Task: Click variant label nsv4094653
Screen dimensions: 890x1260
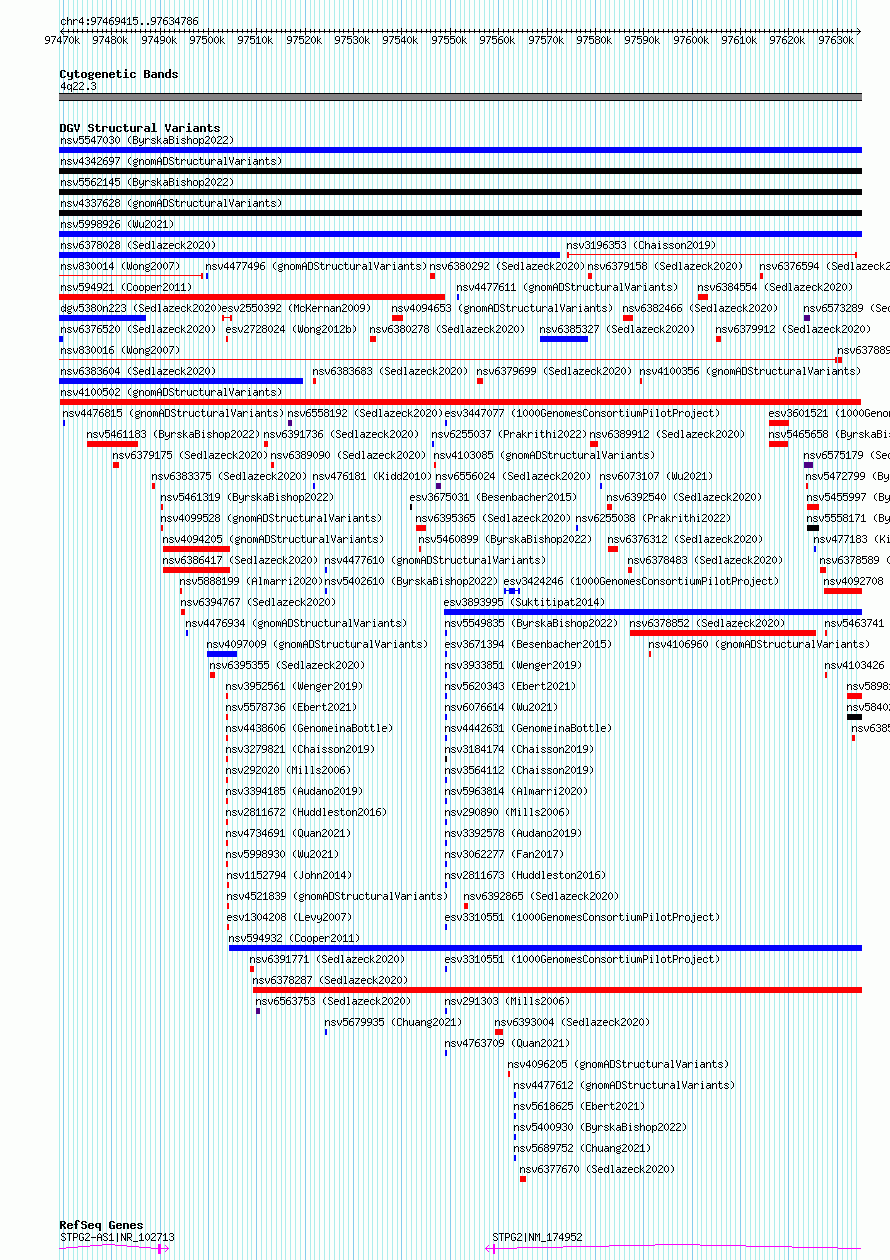Action: 502,308
